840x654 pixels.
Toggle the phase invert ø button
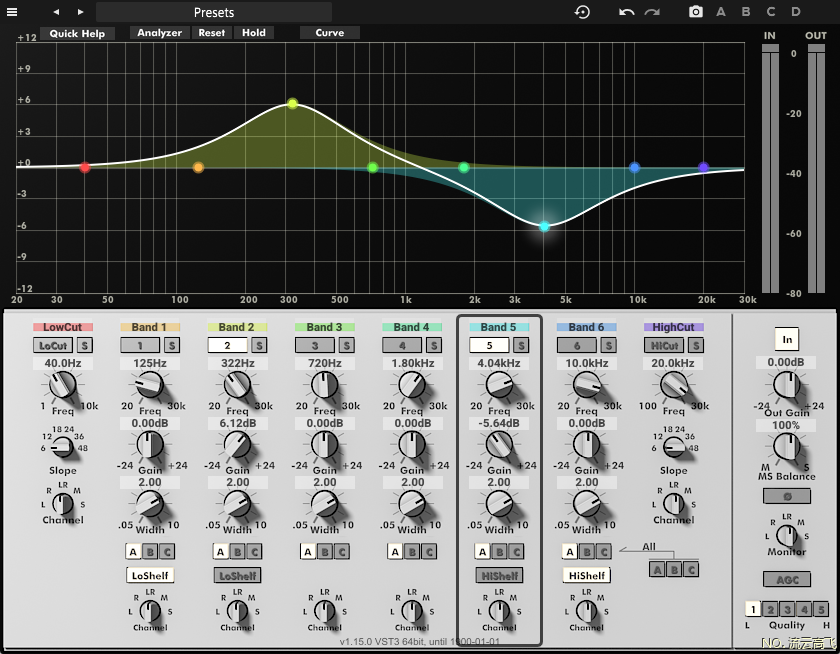[787, 497]
